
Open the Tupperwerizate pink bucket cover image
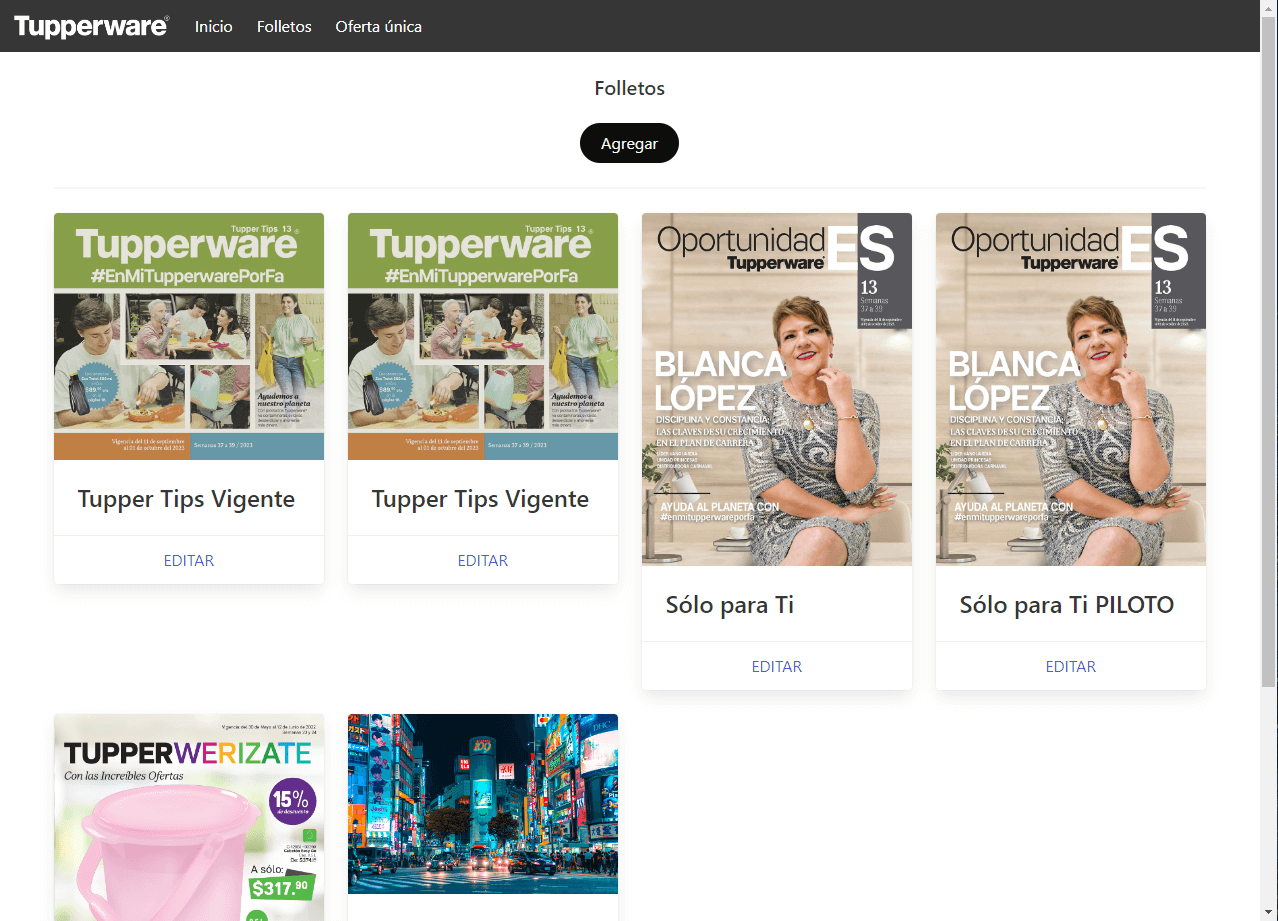[189, 817]
